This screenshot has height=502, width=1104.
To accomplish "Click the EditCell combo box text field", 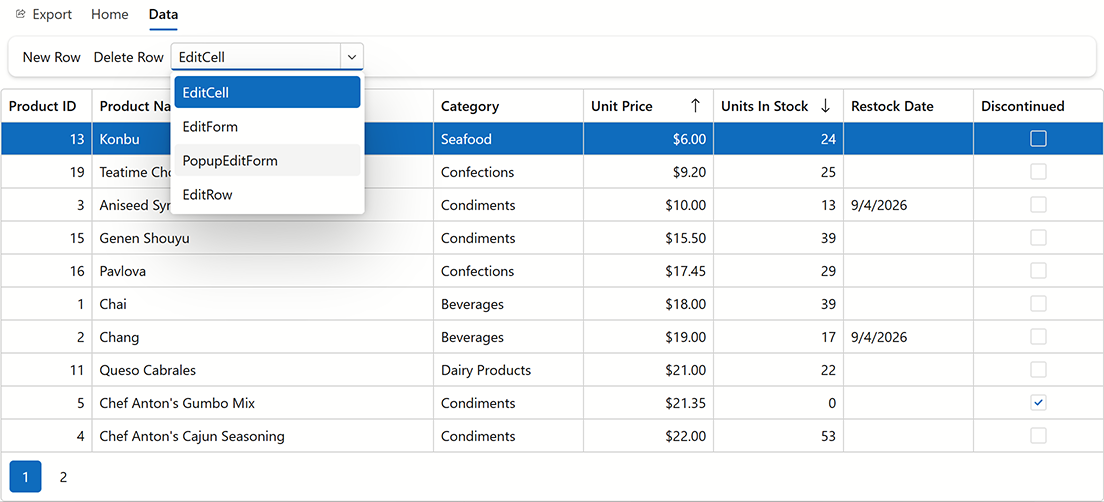I will point(256,57).
